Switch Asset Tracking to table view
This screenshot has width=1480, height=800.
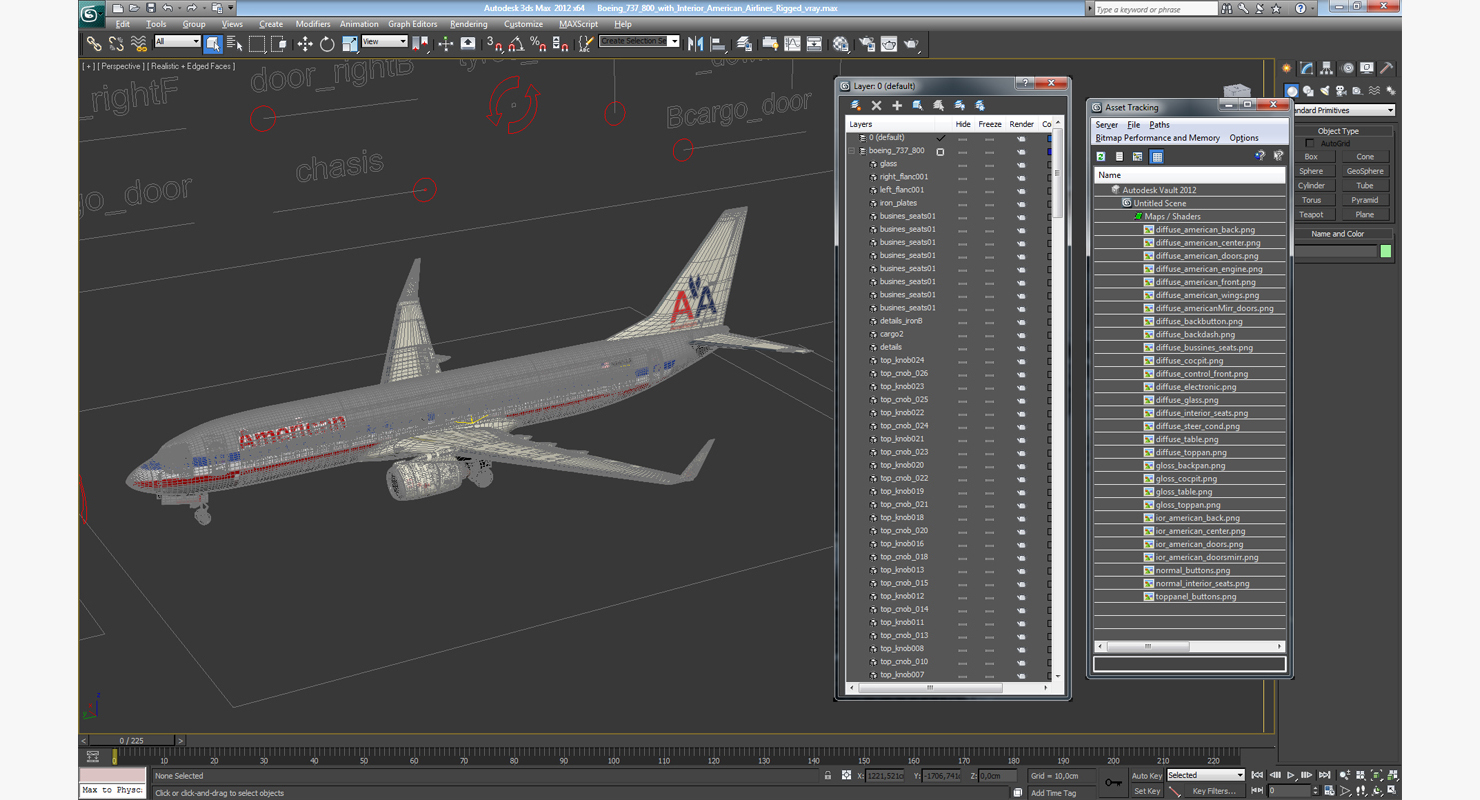coord(1157,157)
